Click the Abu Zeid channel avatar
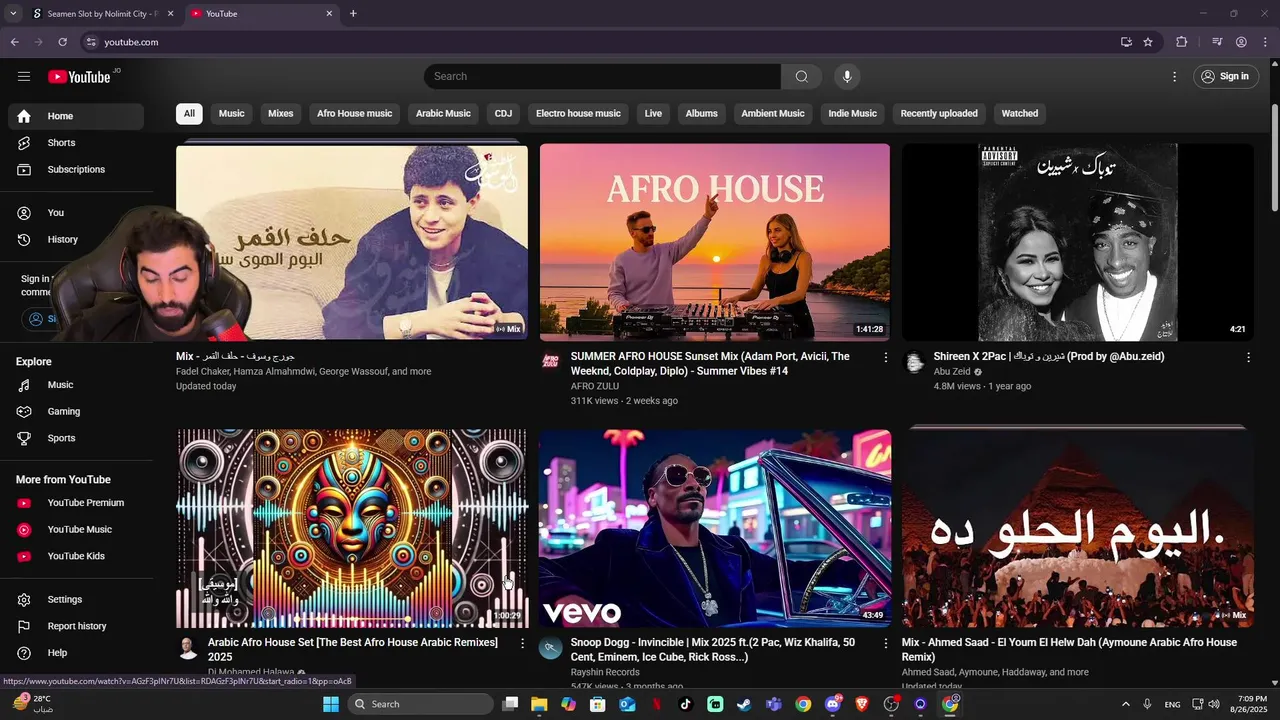Viewport: 1280px width, 720px height. pos(914,361)
